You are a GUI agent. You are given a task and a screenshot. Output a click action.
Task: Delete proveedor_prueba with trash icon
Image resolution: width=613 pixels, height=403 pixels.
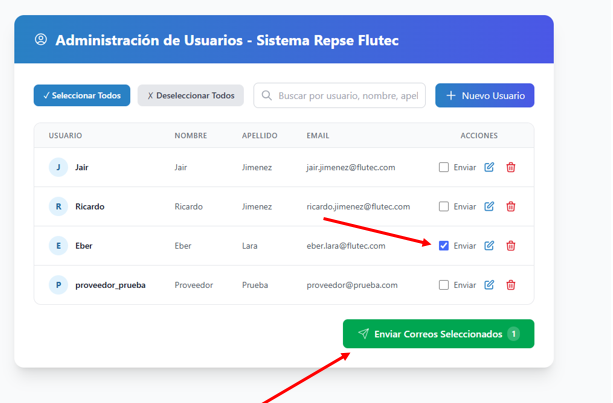(x=511, y=285)
